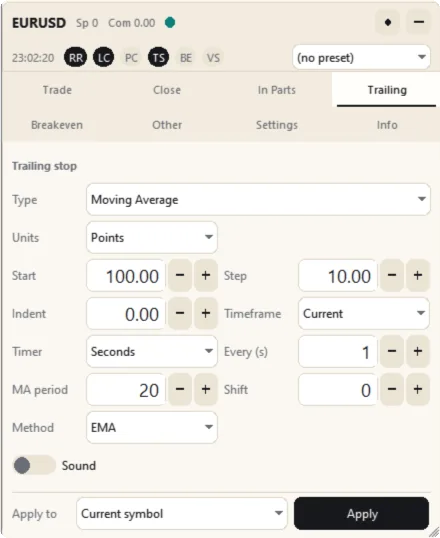The image size is (440, 538).
Task: Click the Sp 0 spread label
Action: pyautogui.click(x=87, y=23)
